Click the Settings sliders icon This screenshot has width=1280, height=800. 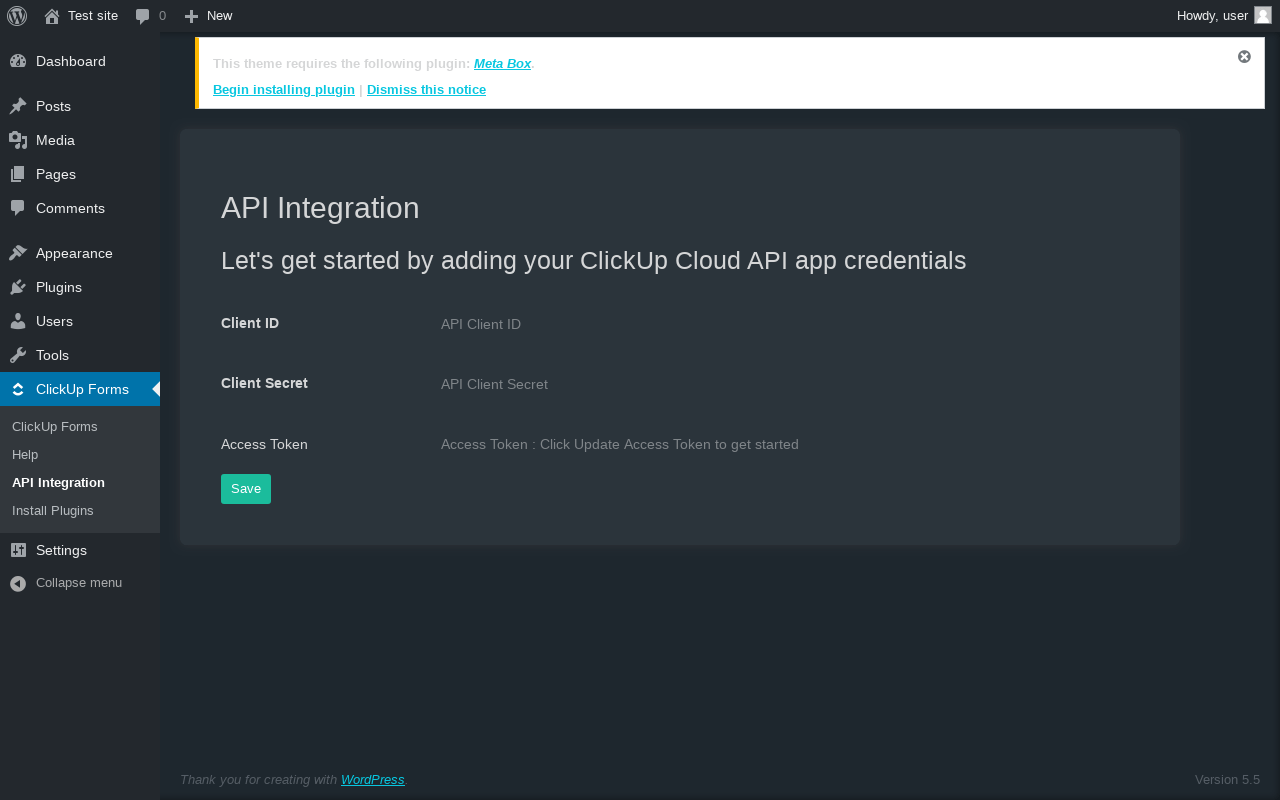[18, 550]
